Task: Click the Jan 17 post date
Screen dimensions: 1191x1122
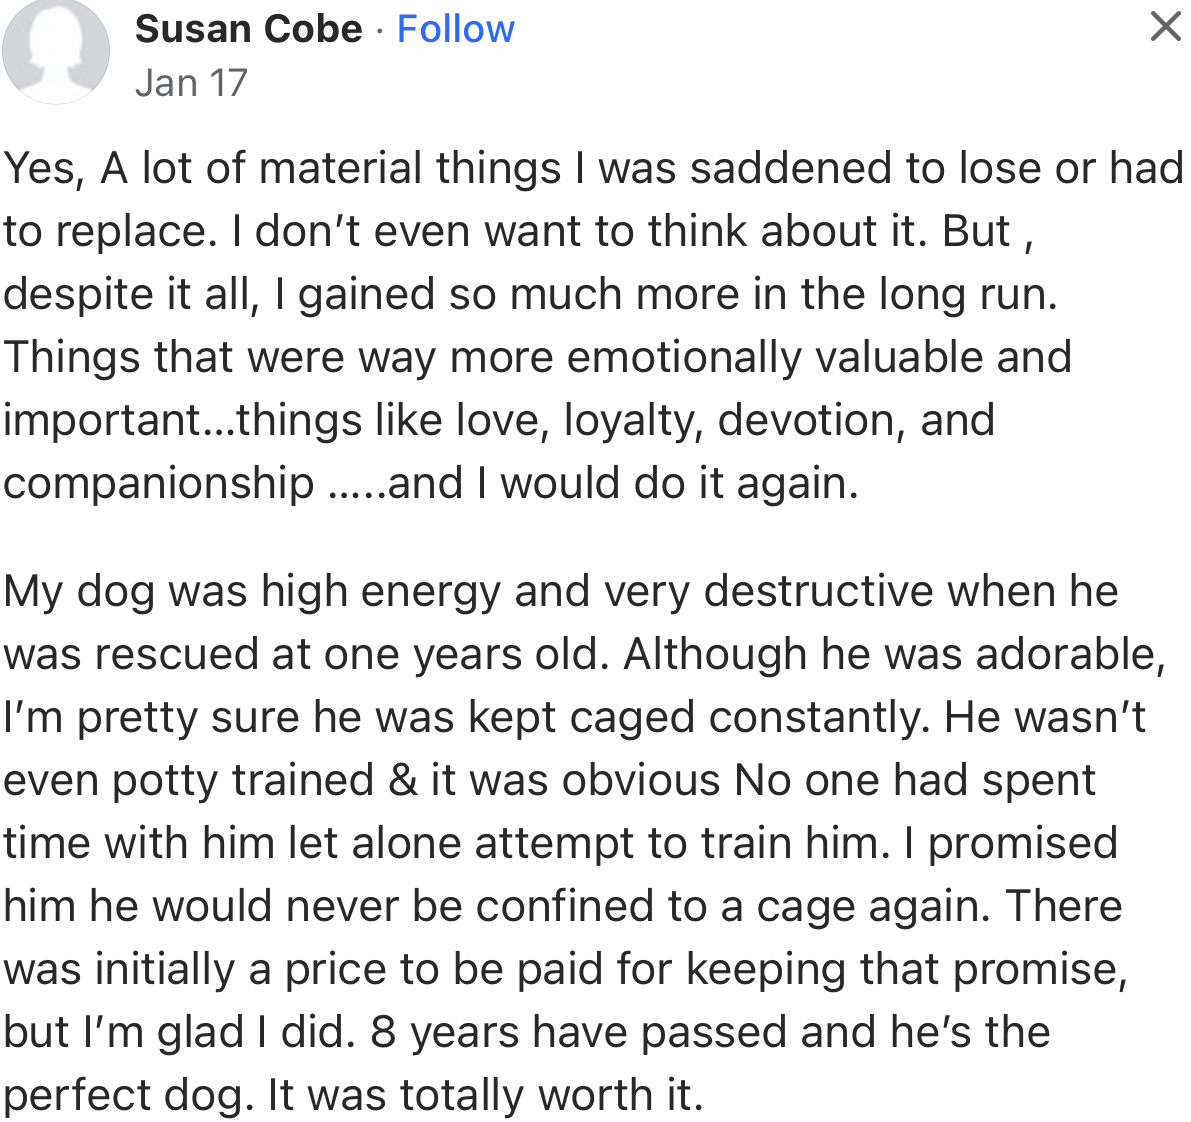Action: 191,83
